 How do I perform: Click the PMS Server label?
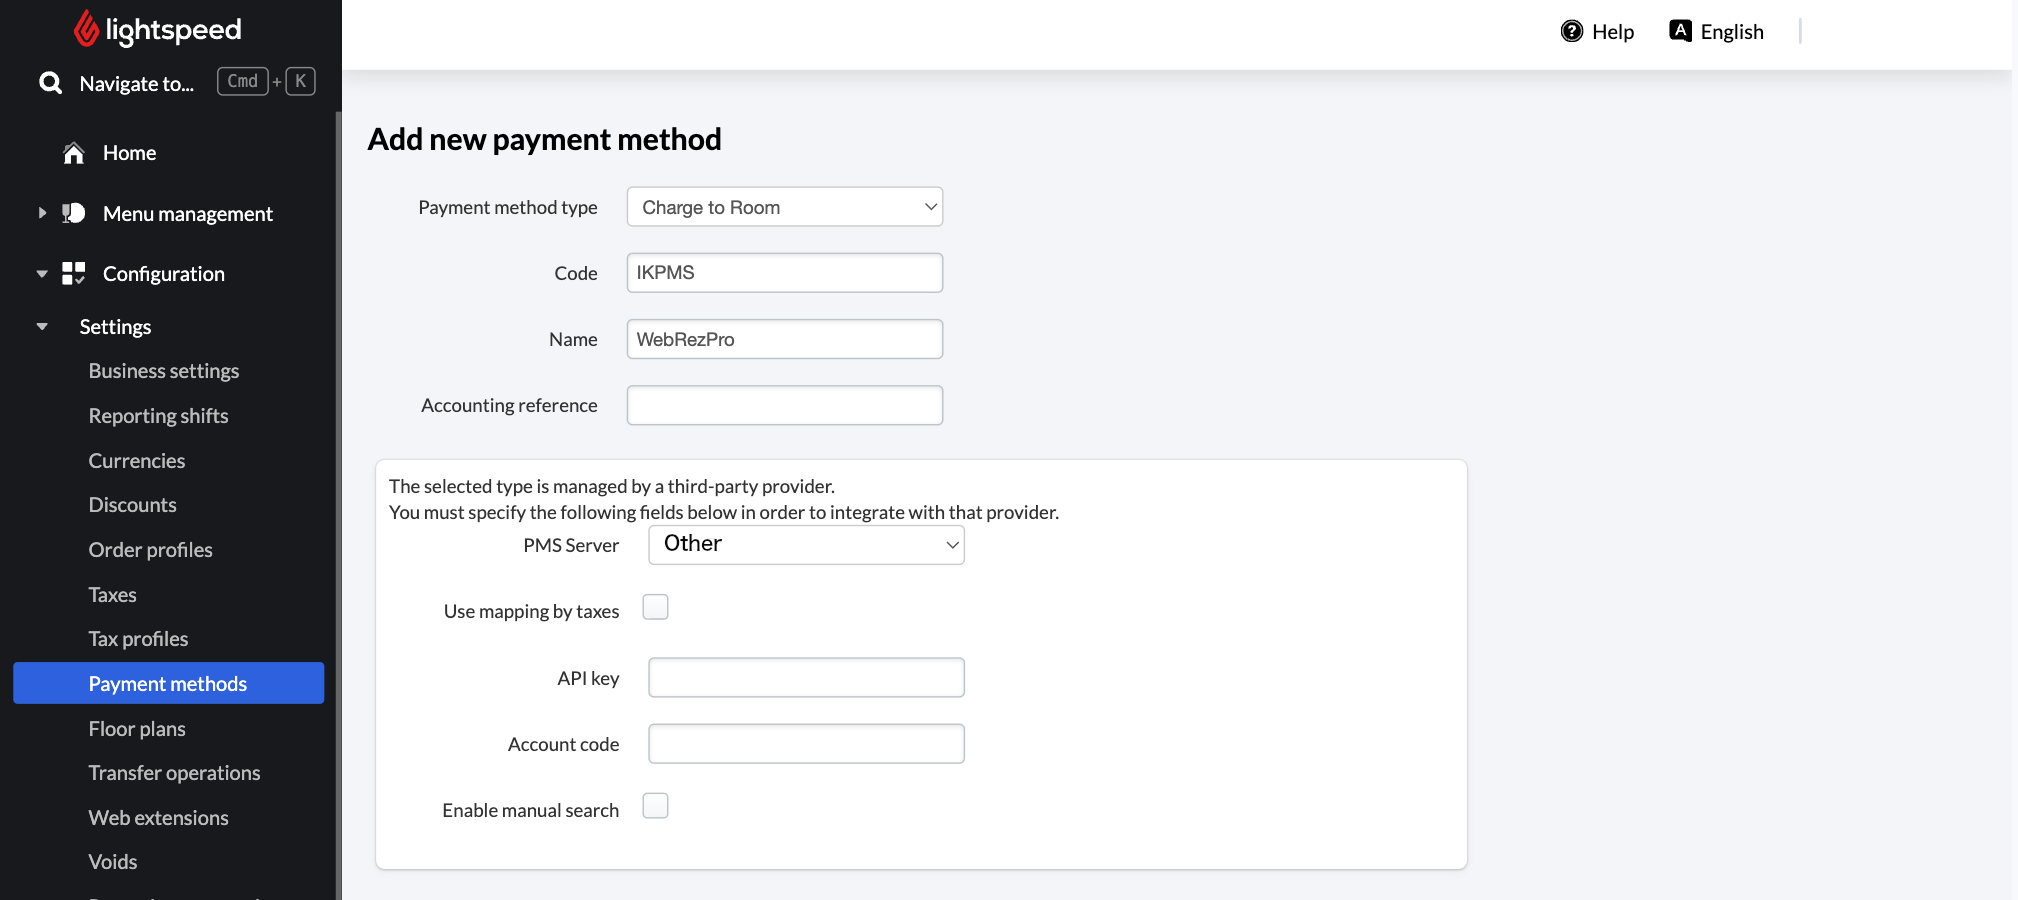pyautogui.click(x=571, y=545)
